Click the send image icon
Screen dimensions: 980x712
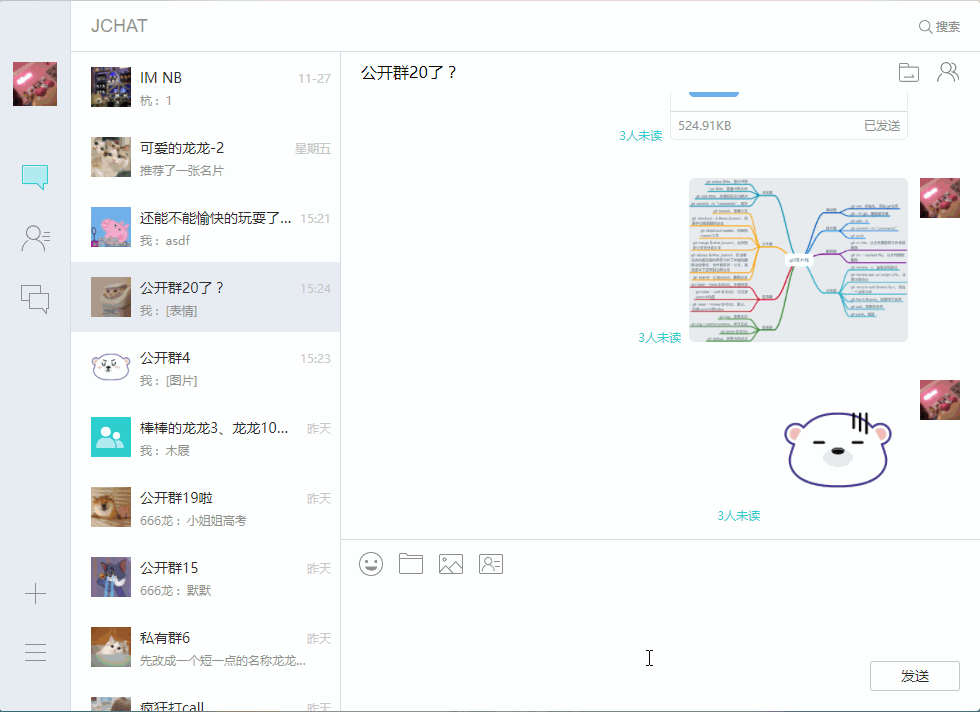pyautogui.click(x=451, y=564)
